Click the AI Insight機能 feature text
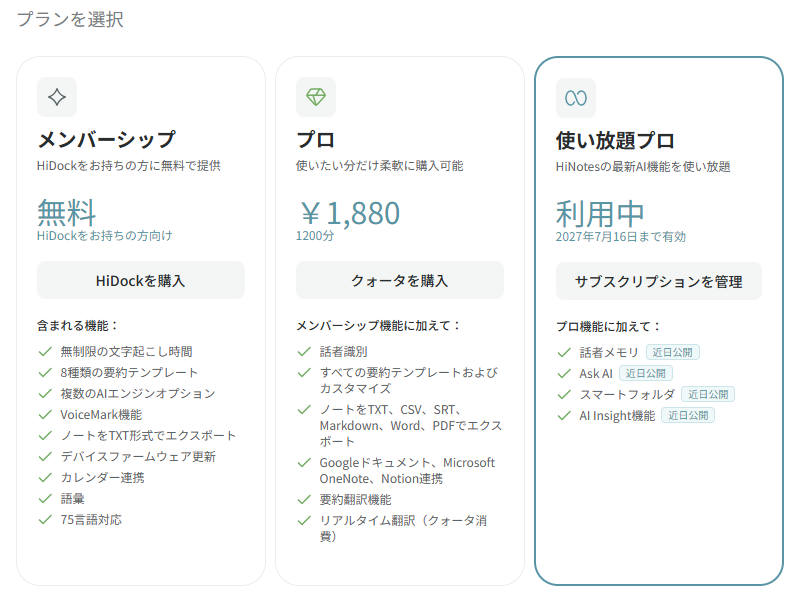 (x=617, y=416)
